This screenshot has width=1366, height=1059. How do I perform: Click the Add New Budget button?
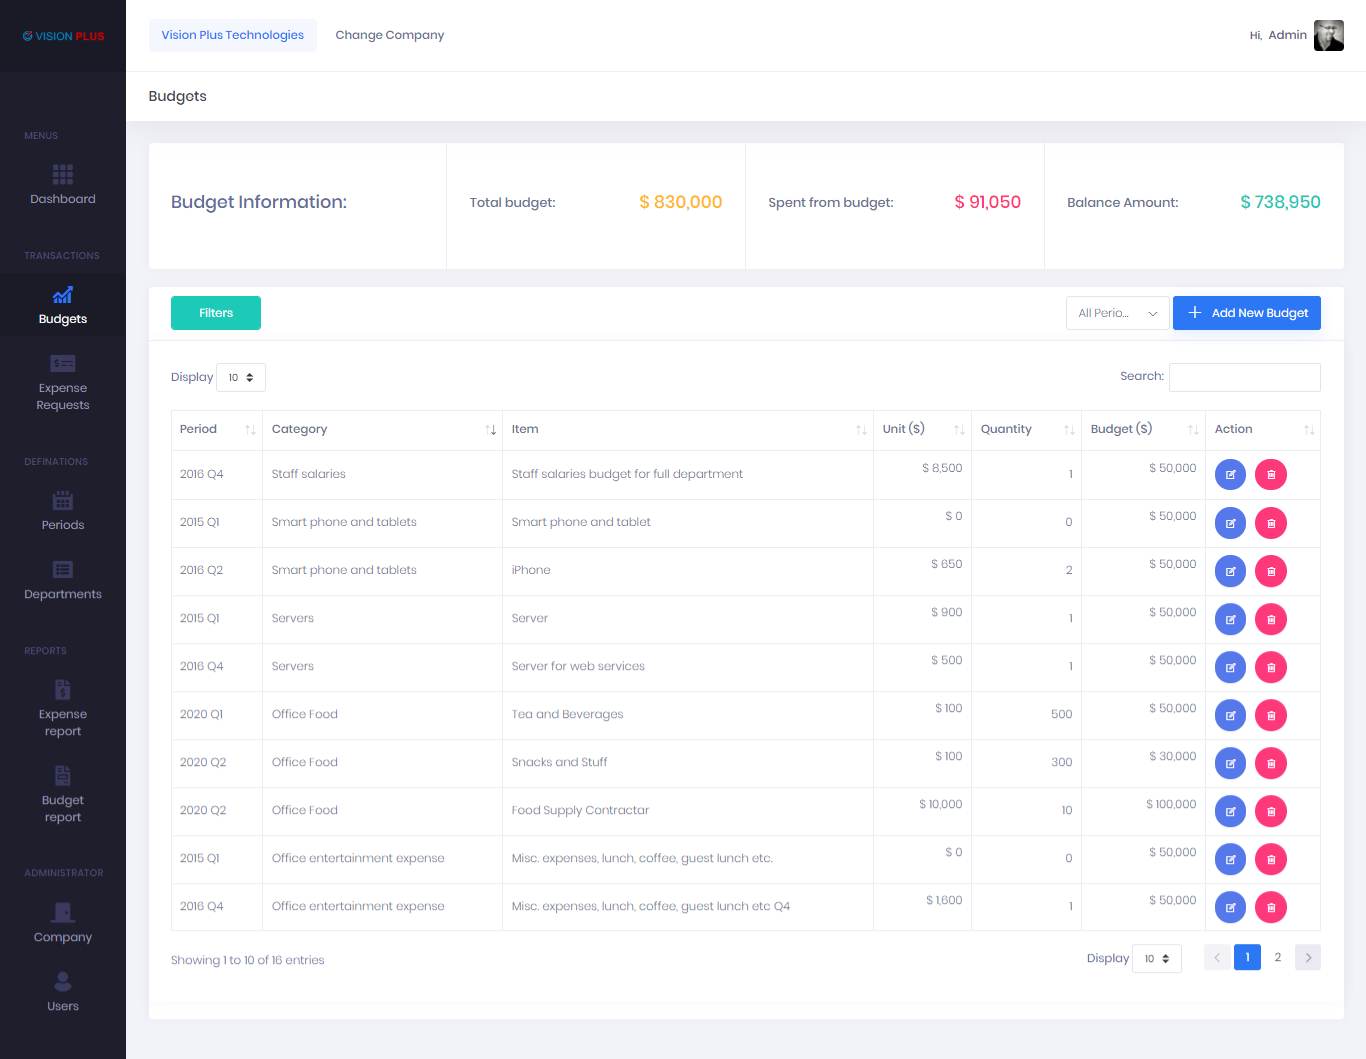pos(1246,313)
